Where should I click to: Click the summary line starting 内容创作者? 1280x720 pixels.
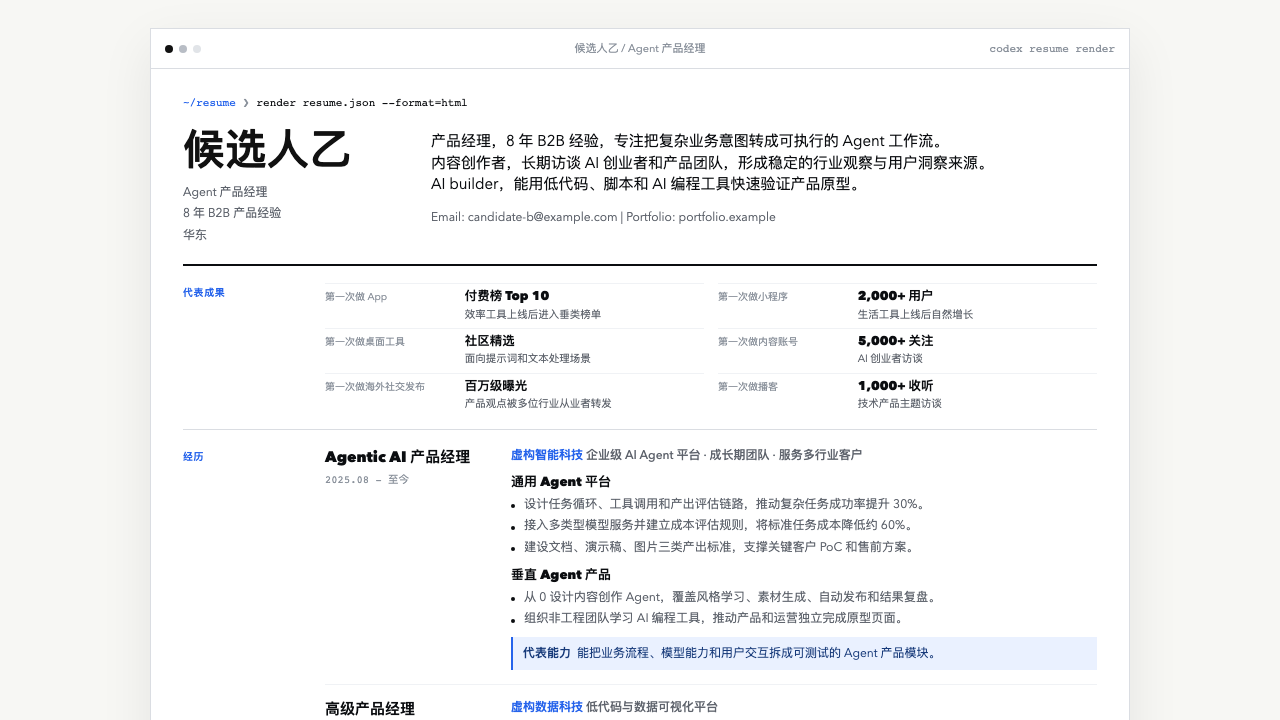click(709, 163)
